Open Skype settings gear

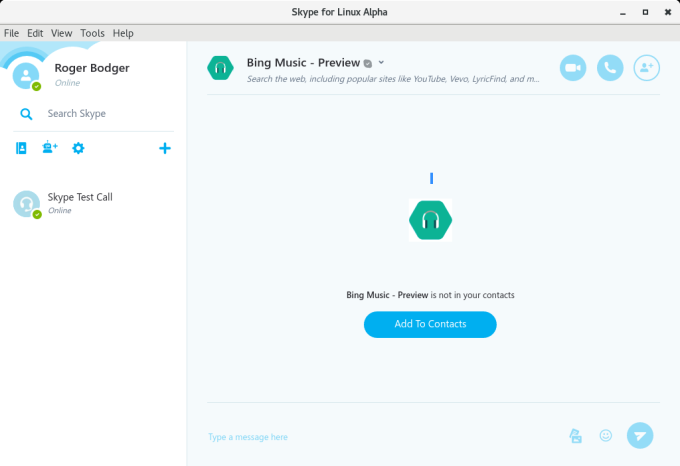78,148
